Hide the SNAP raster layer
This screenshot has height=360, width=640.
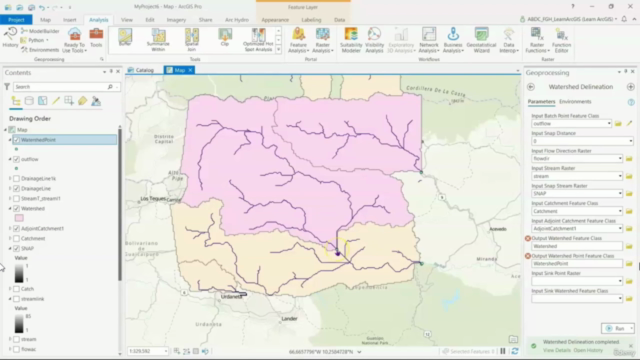[16, 248]
